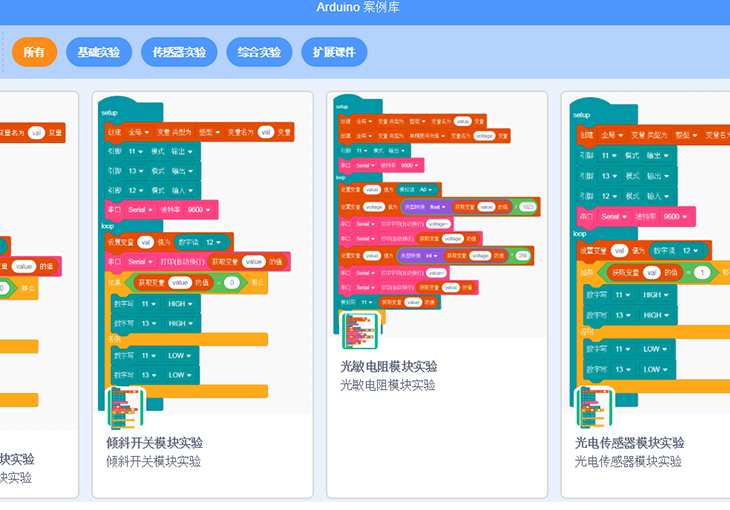Open the 整型 type dropdown in 倾斜开关 card
Screen dimensions: 730x510
tap(209, 132)
